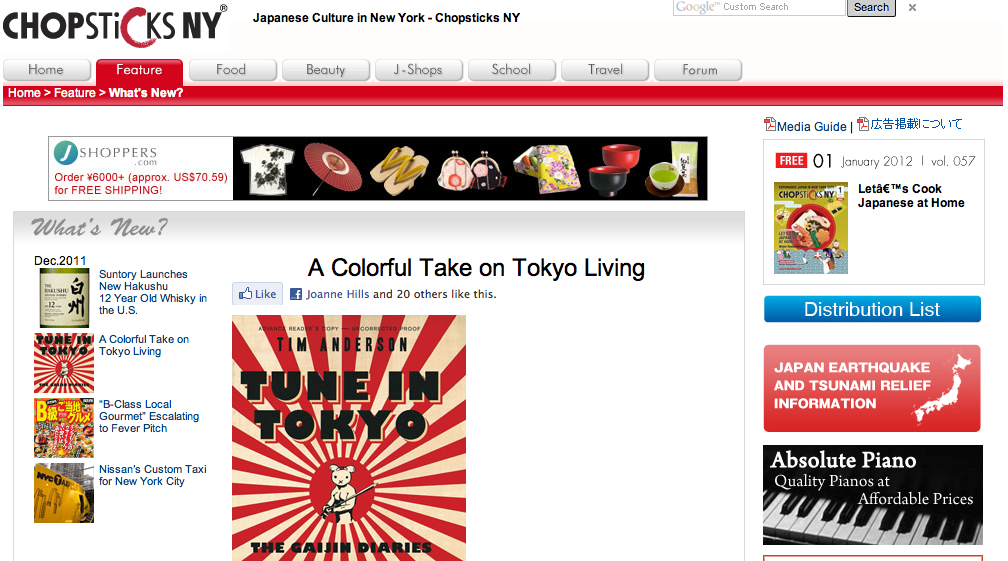Focus the Google Custom Search field
This screenshot has height=561, width=1008.
pyautogui.click(x=759, y=7)
